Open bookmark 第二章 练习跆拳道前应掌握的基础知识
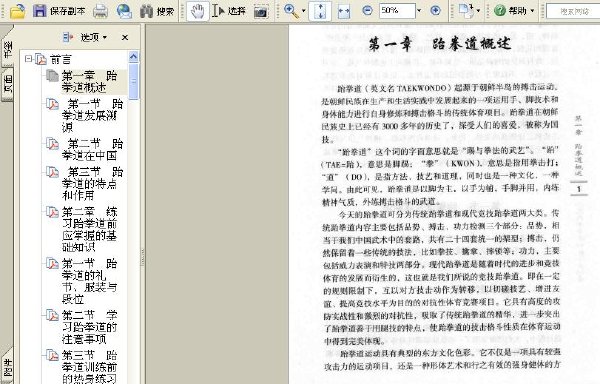 pos(90,229)
